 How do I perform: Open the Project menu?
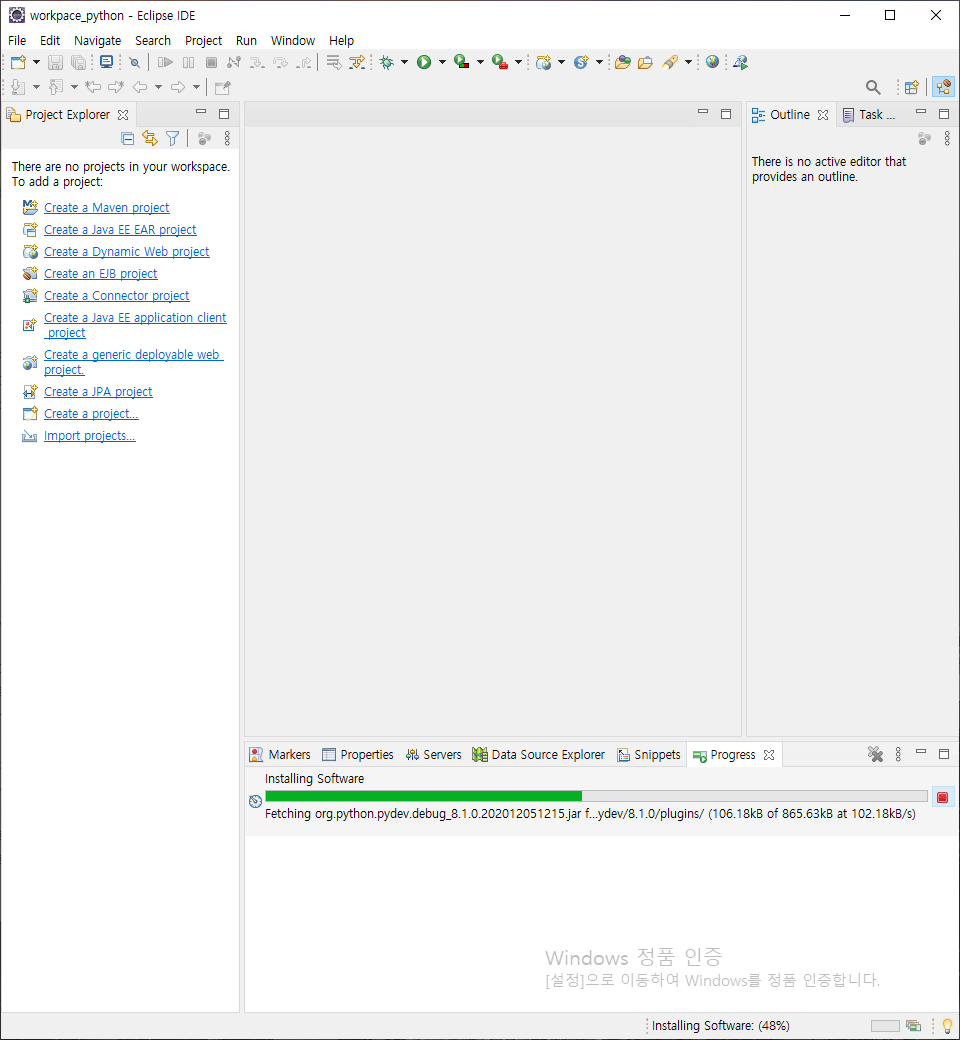(x=204, y=40)
